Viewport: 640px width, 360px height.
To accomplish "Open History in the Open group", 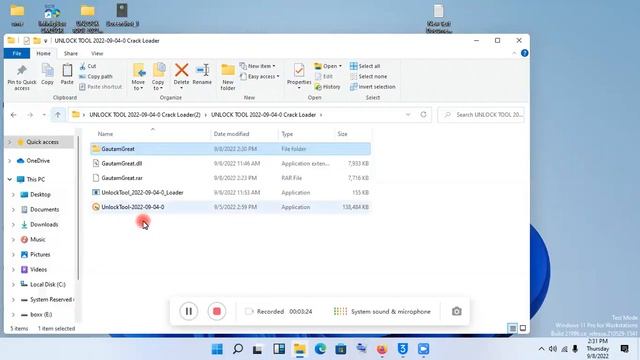I will [327, 87].
